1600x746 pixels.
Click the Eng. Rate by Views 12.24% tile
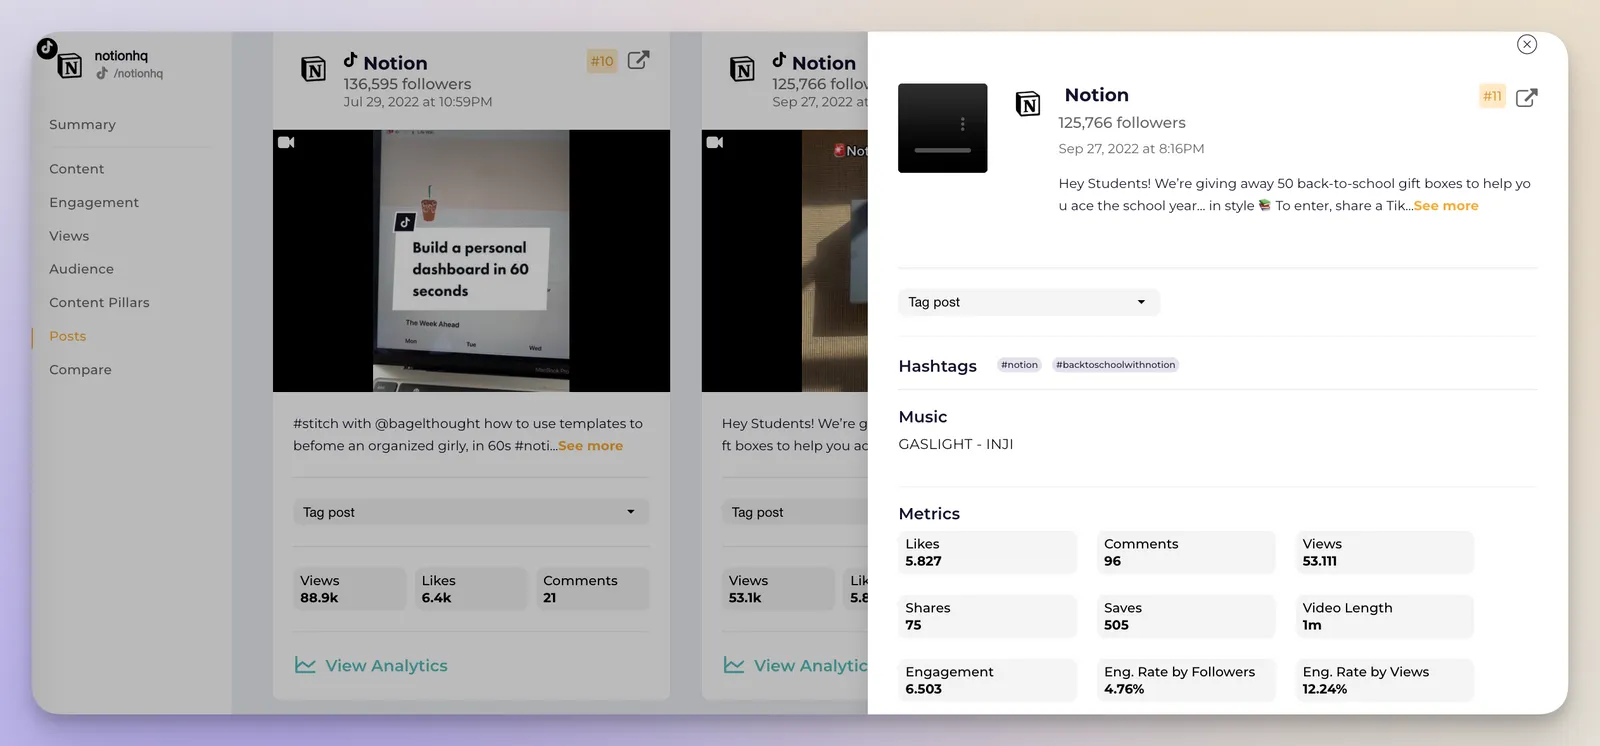click(x=1384, y=680)
